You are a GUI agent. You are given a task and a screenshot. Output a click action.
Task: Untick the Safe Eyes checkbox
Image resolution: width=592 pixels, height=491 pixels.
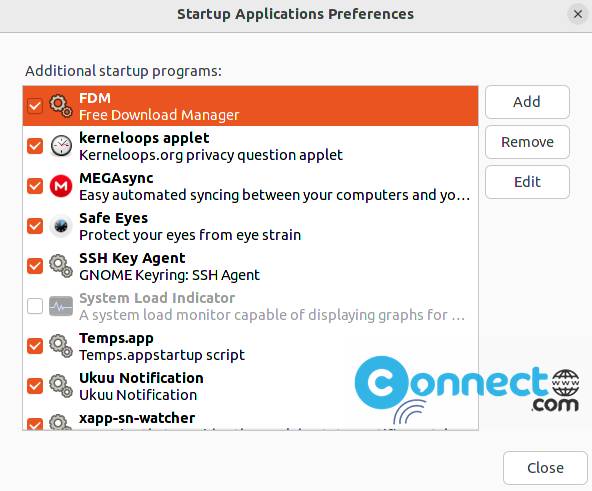pos(35,226)
